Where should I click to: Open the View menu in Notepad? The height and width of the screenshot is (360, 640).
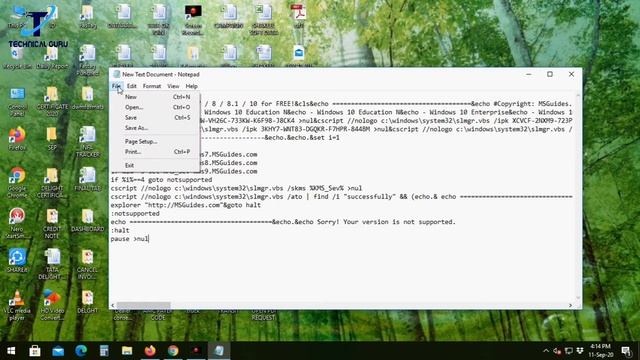(x=173, y=86)
